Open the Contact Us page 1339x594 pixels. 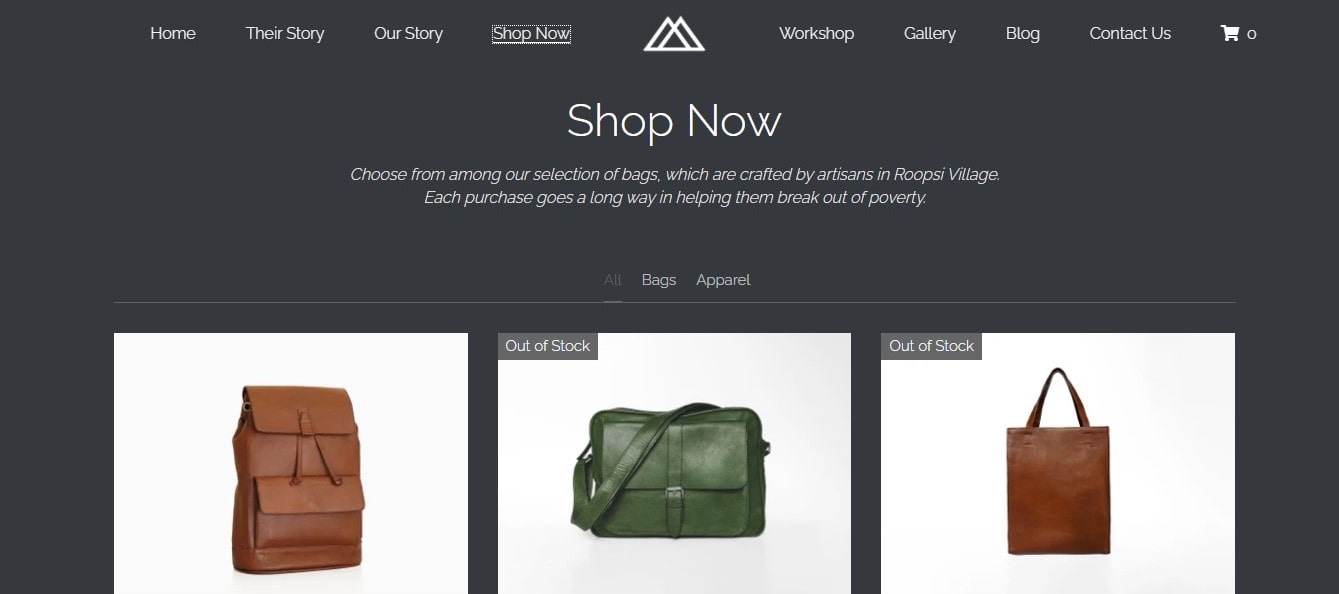coord(1130,33)
